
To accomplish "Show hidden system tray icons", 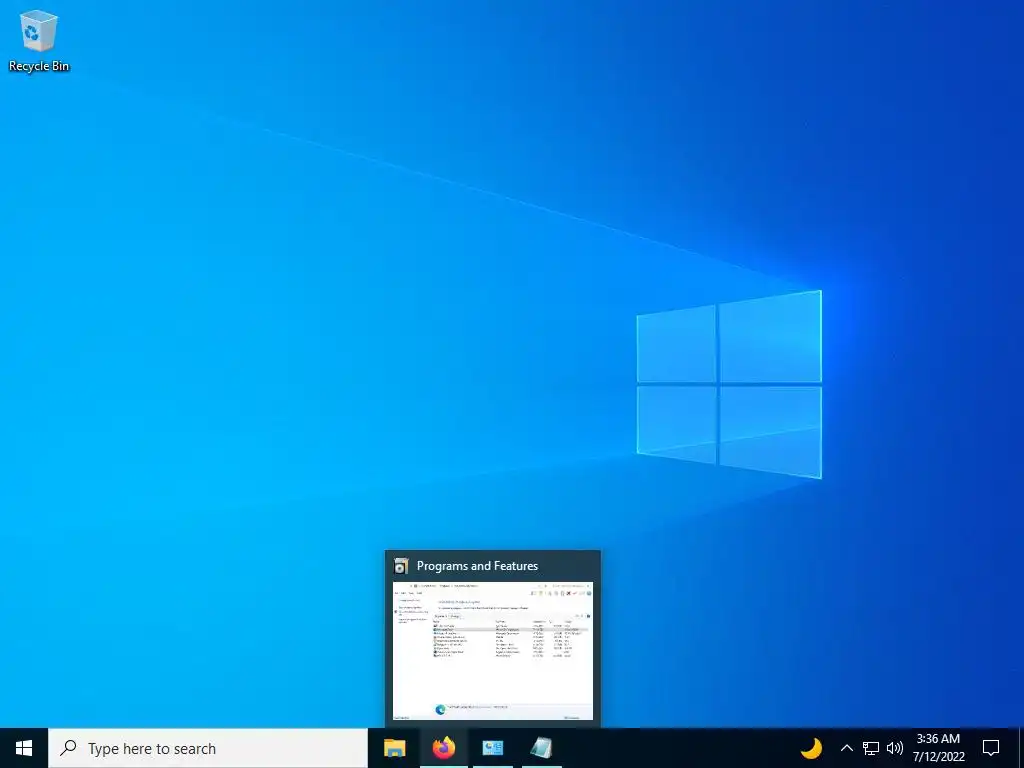I will pyautogui.click(x=846, y=748).
